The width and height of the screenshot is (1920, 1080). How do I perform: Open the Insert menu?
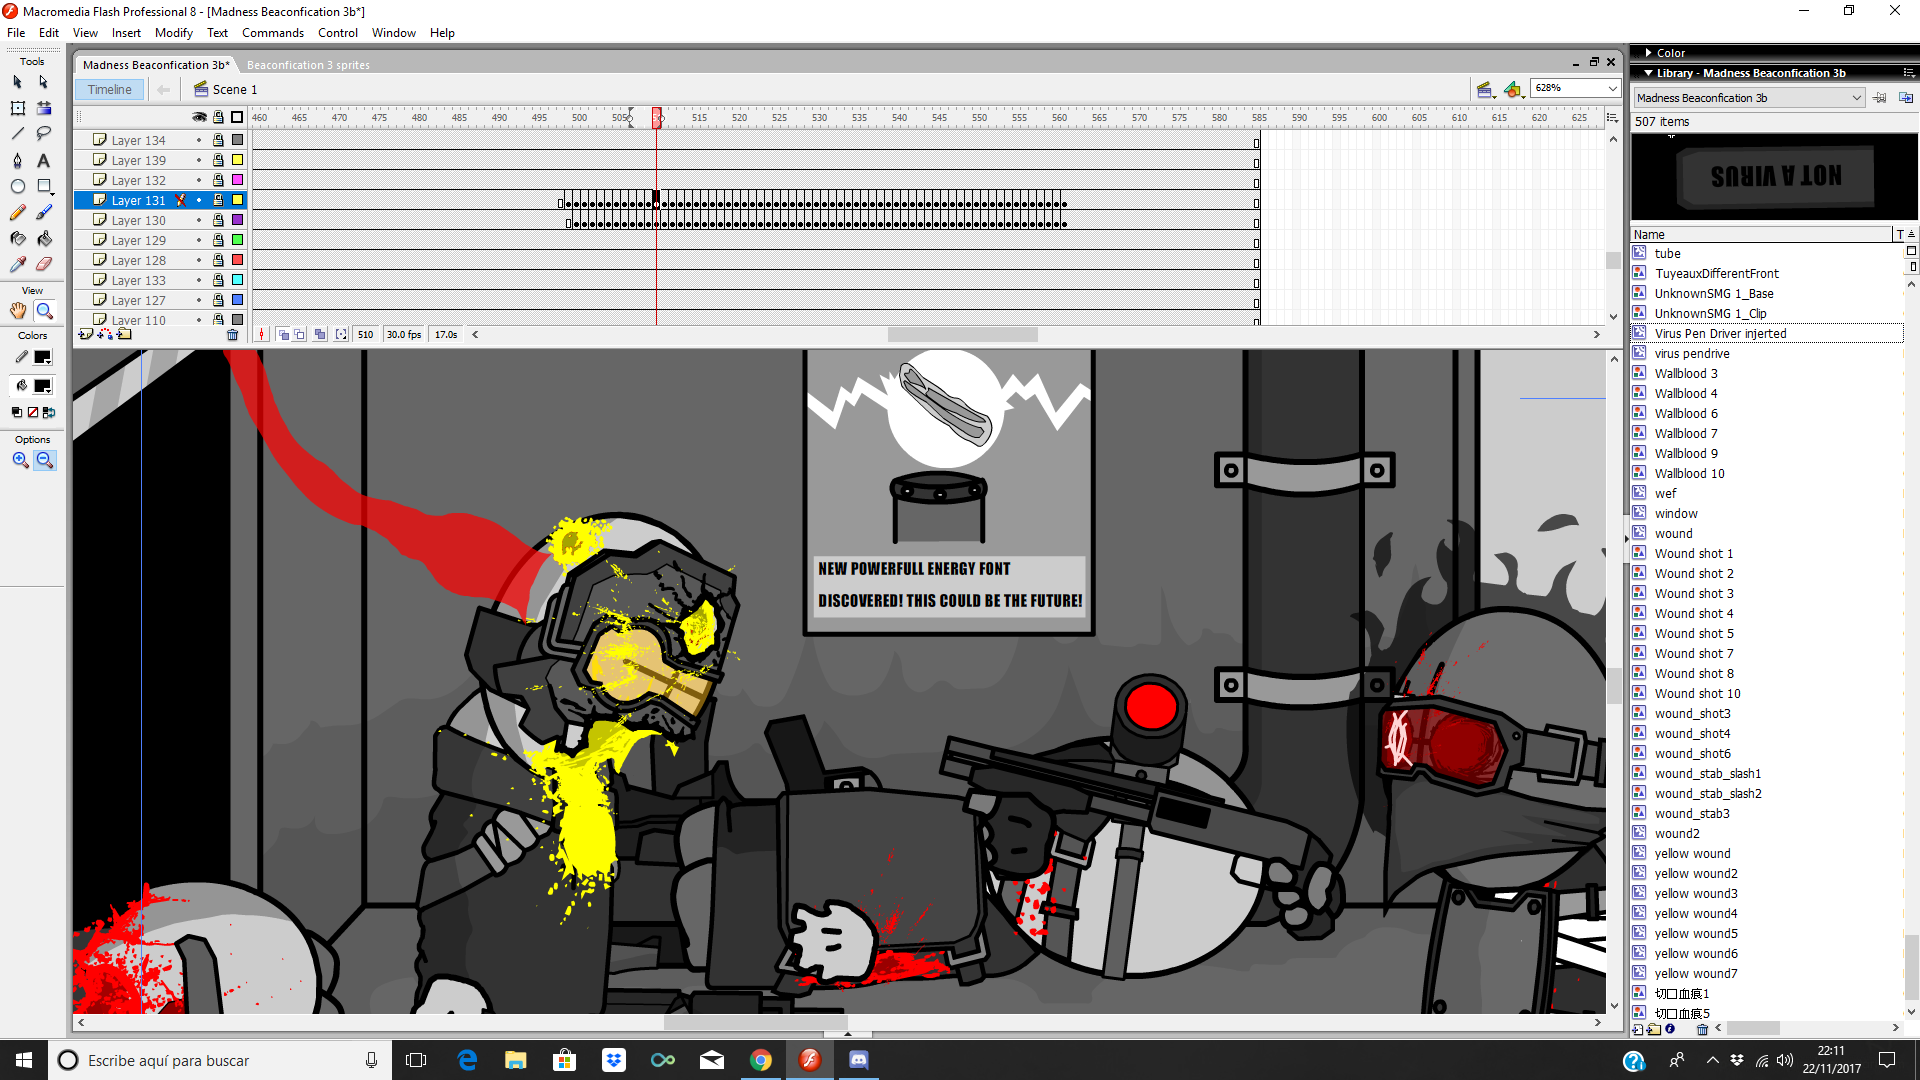click(126, 33)
